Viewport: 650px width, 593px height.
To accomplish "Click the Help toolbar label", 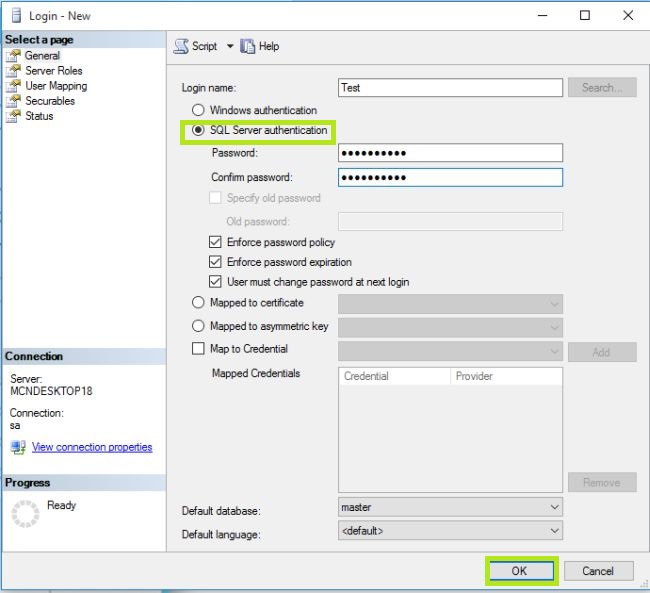I will 269,46.
